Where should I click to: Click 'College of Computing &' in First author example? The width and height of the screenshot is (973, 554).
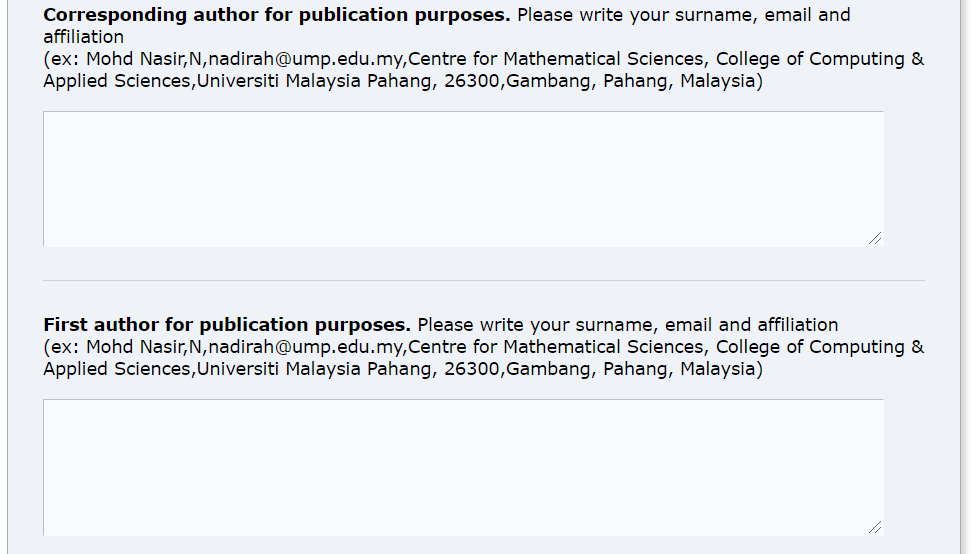pyautogui.click(x=820, y=347)
